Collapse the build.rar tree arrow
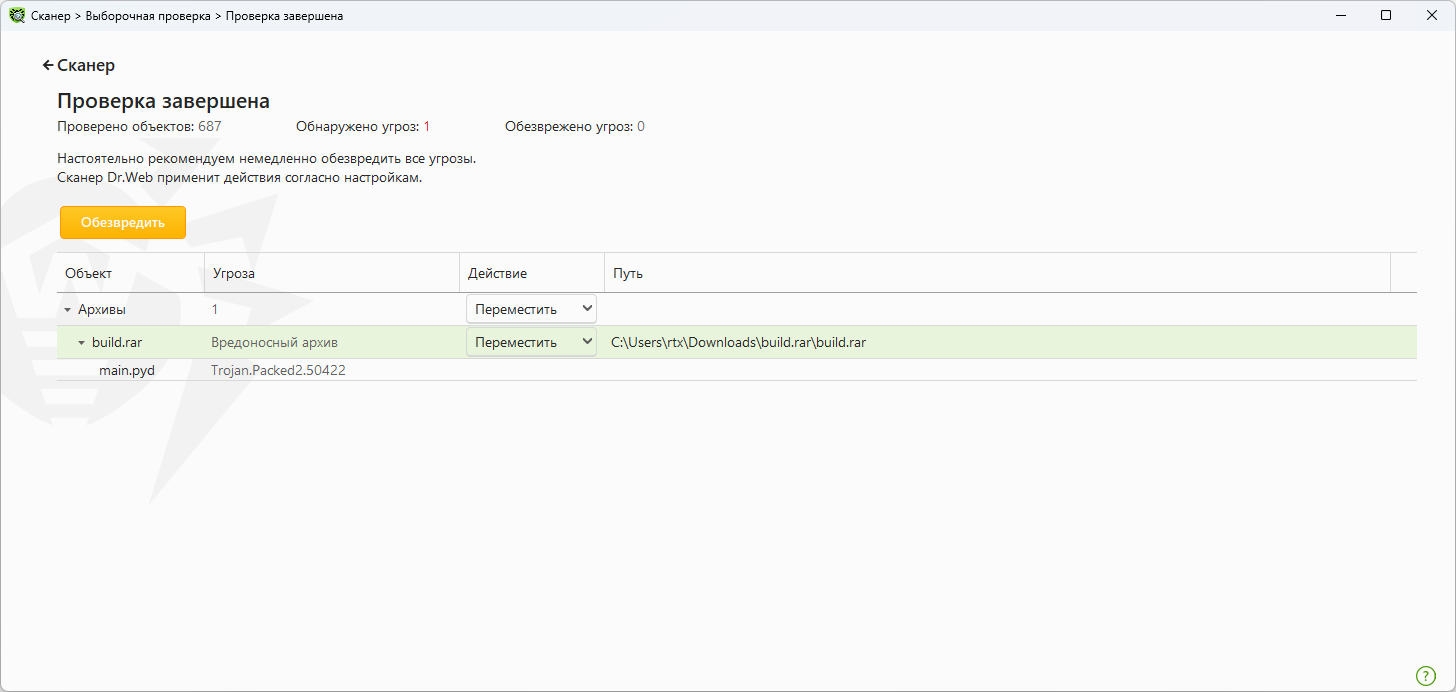 [x=82, y=343]
